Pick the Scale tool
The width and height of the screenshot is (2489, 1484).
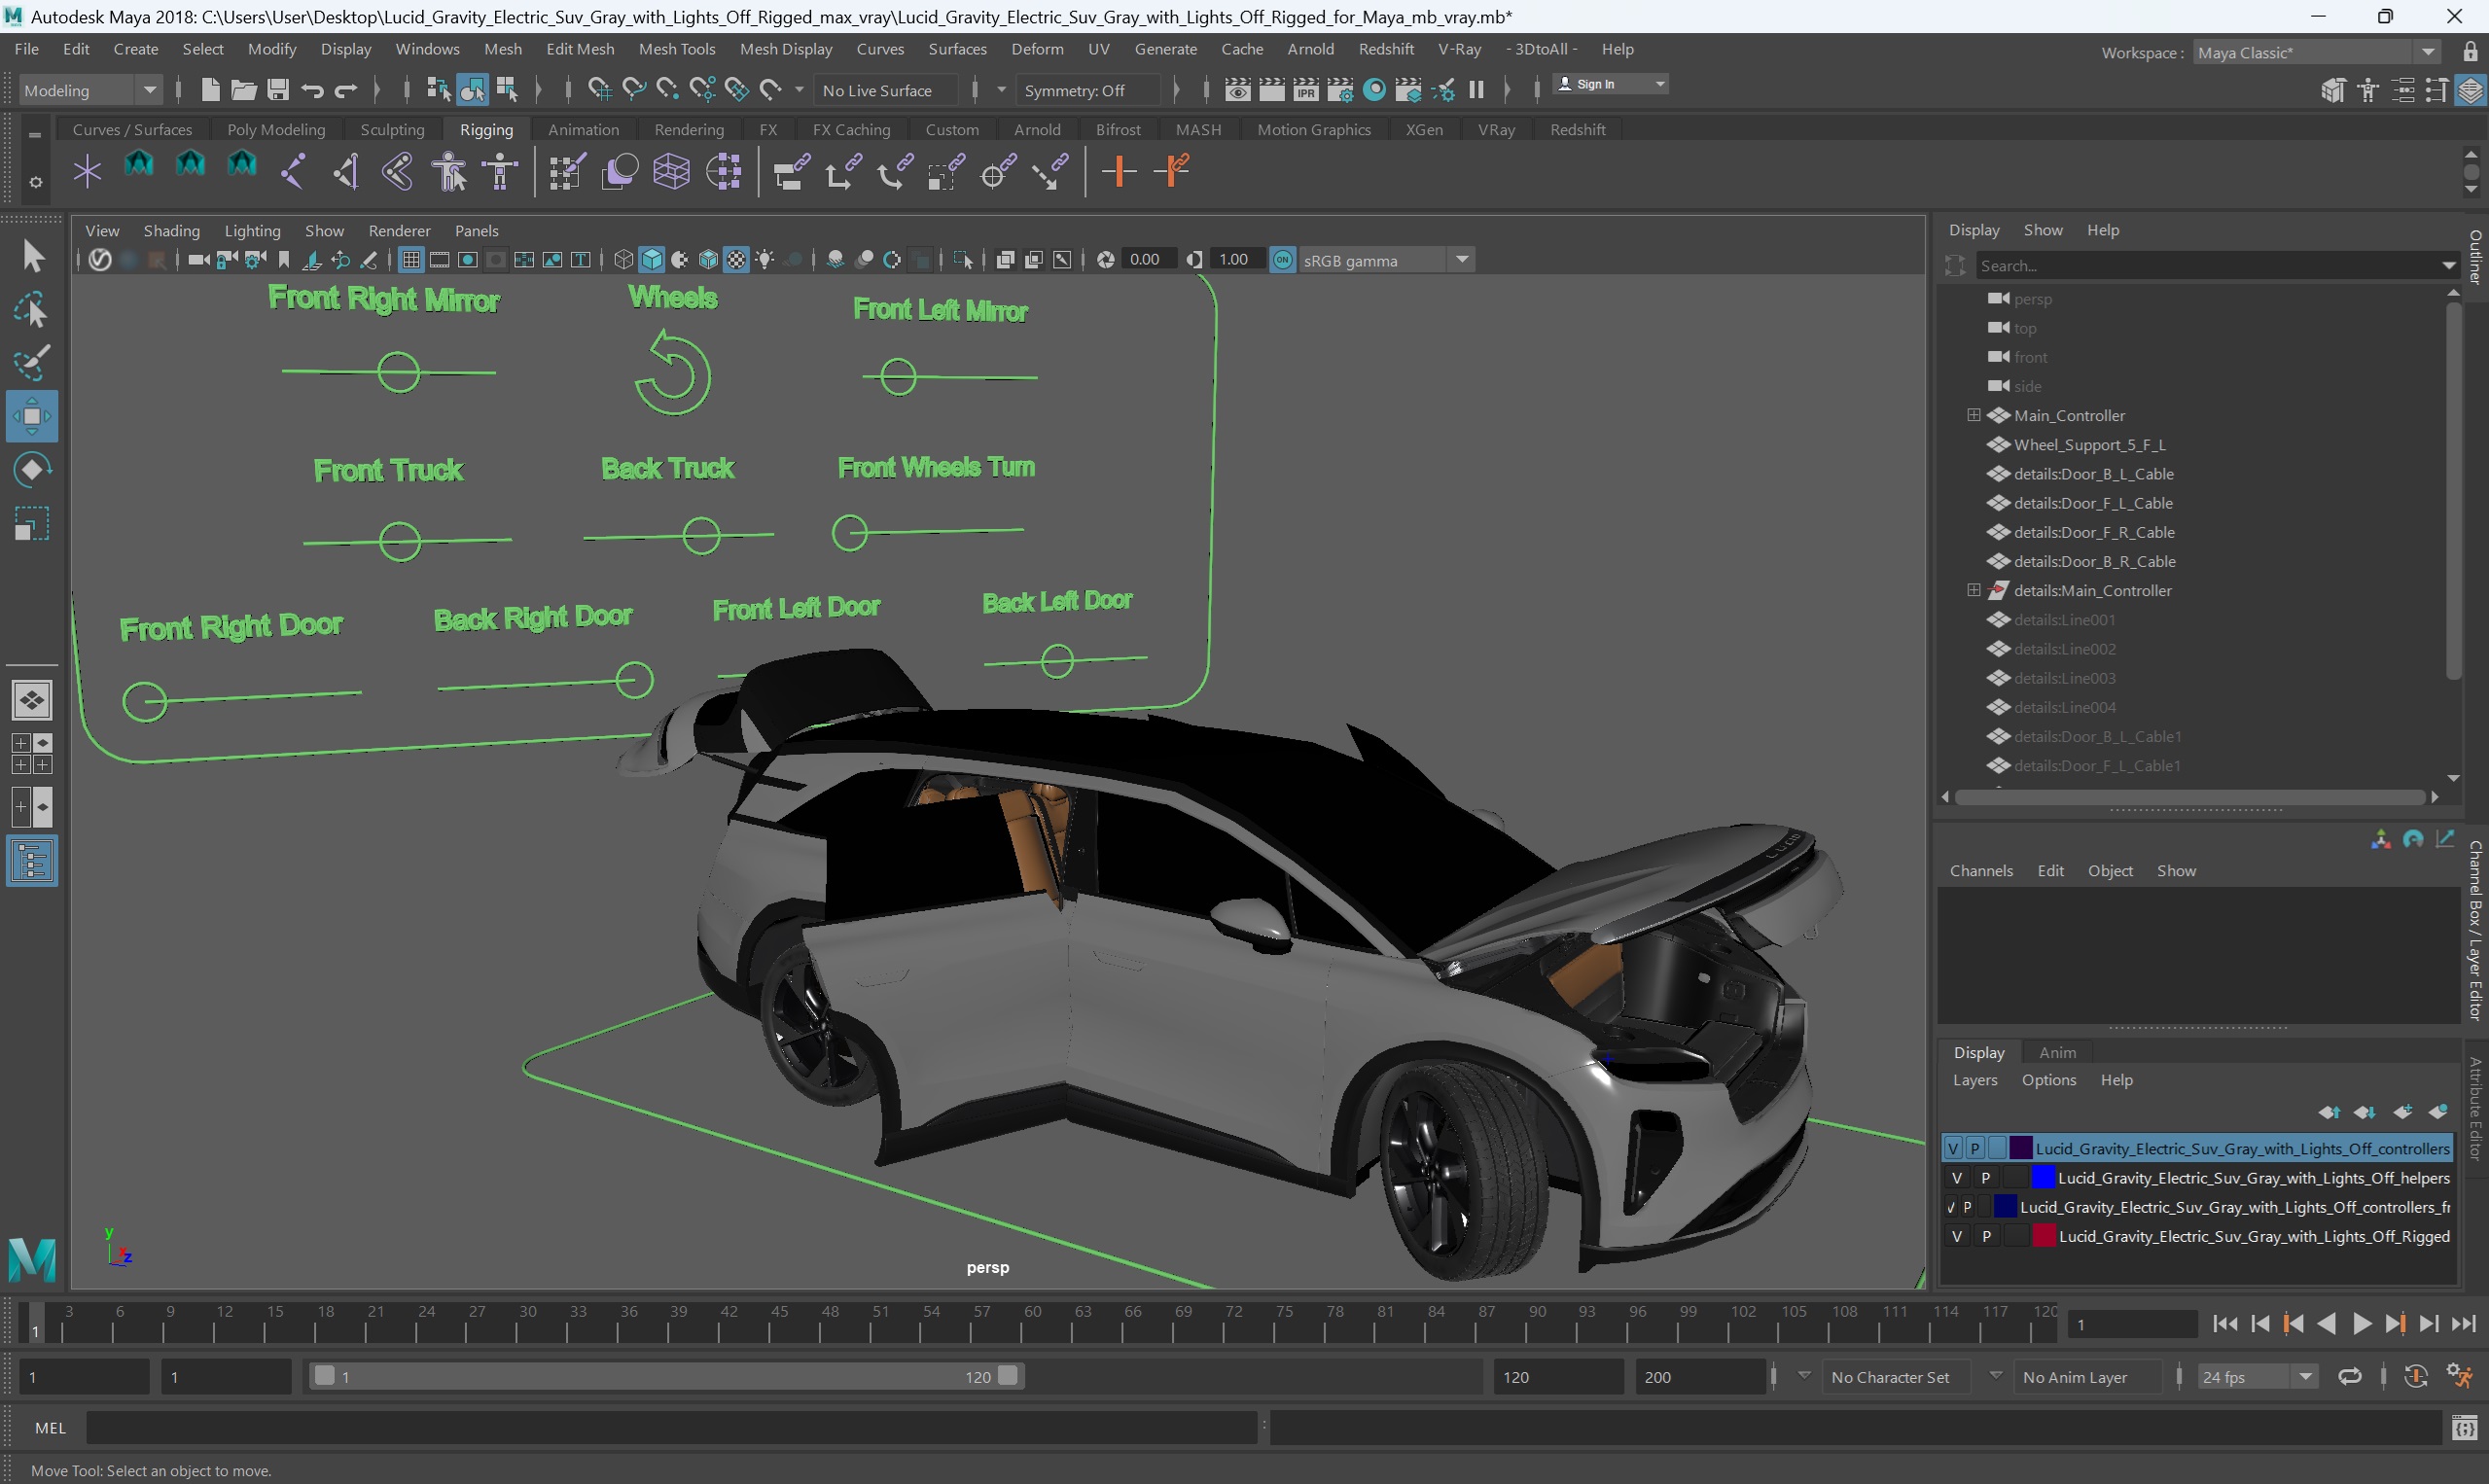coord(32,523)
